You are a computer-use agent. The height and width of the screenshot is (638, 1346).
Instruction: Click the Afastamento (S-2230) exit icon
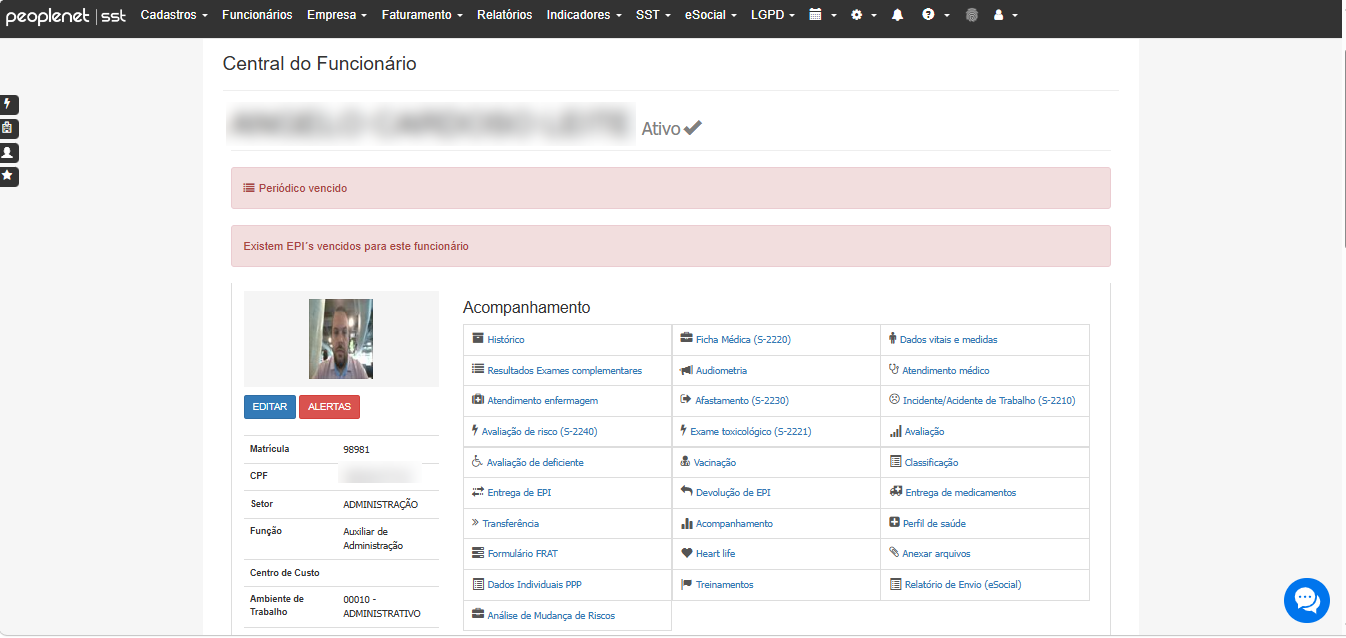tap(686, 400)
